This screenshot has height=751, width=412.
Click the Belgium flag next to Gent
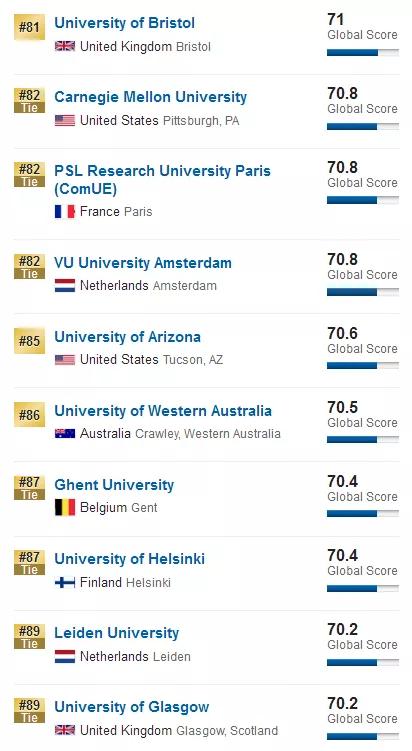[x=65, y=507]
